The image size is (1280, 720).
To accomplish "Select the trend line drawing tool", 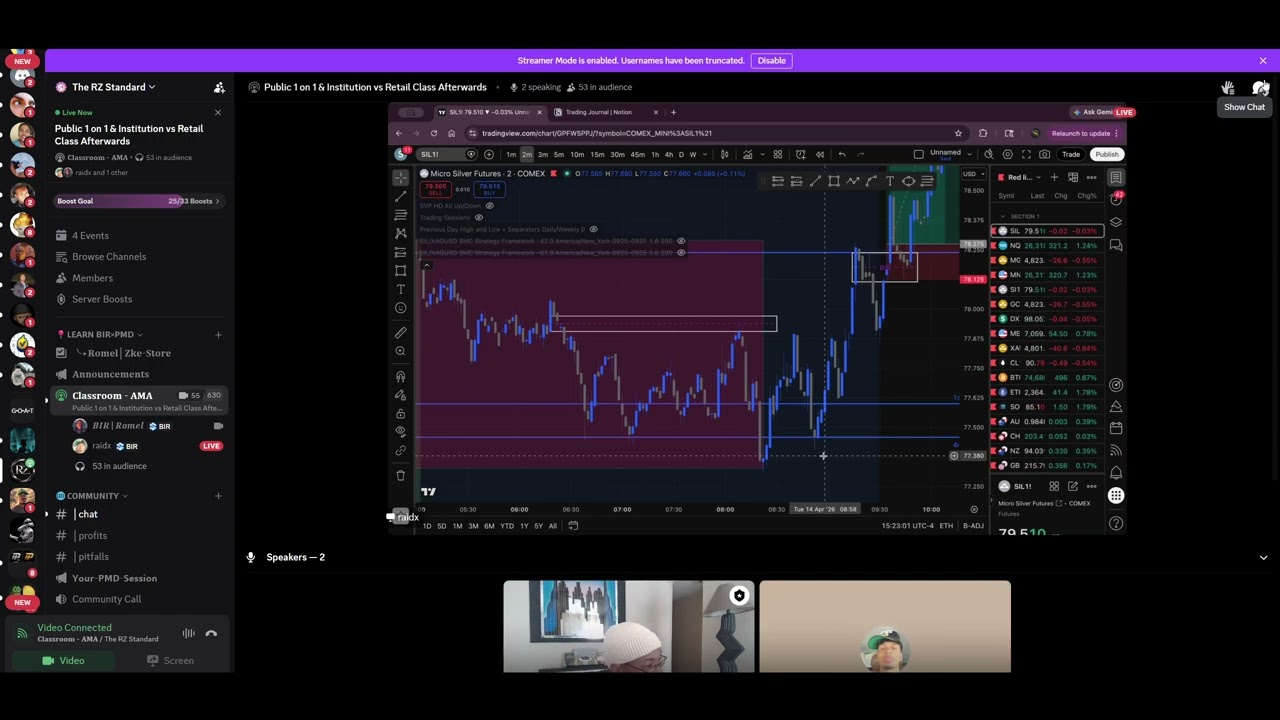I will pos(400,196).
